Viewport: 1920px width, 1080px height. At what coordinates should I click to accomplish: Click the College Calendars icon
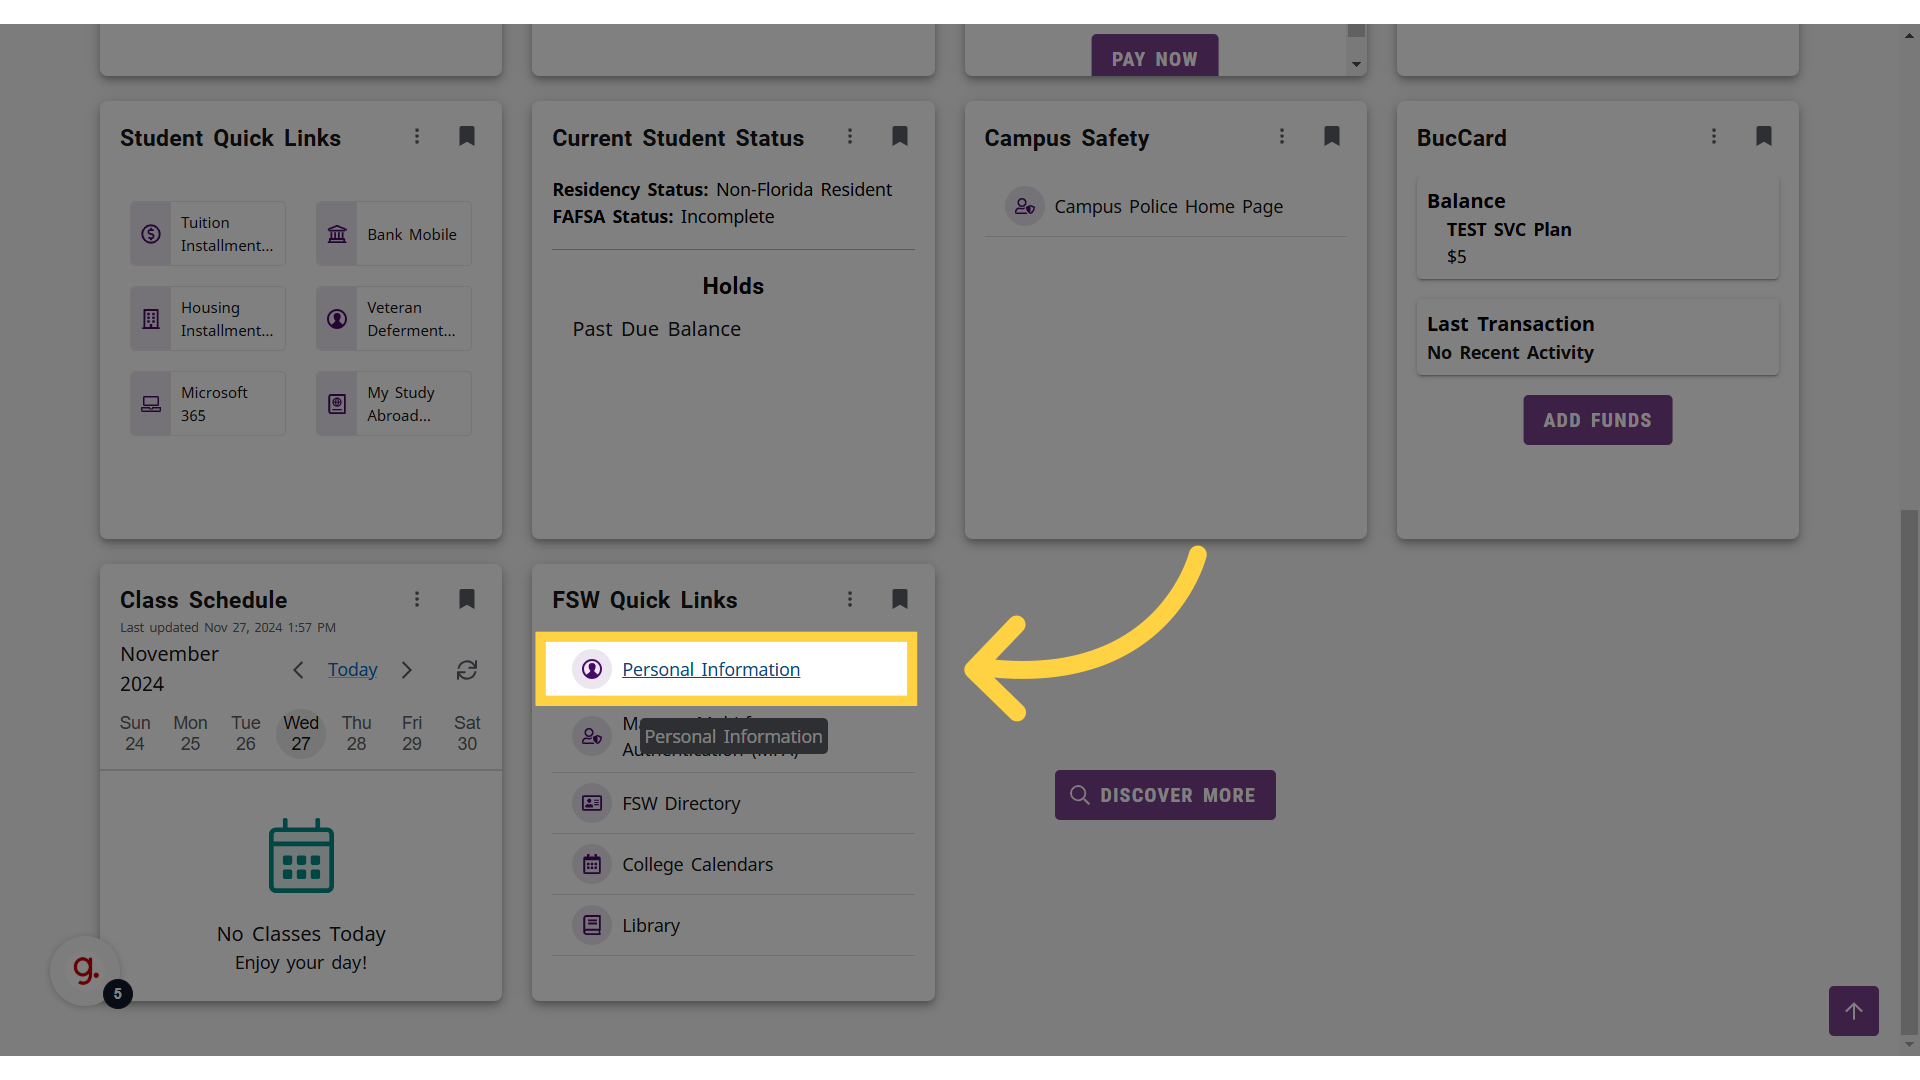point(592,865)
